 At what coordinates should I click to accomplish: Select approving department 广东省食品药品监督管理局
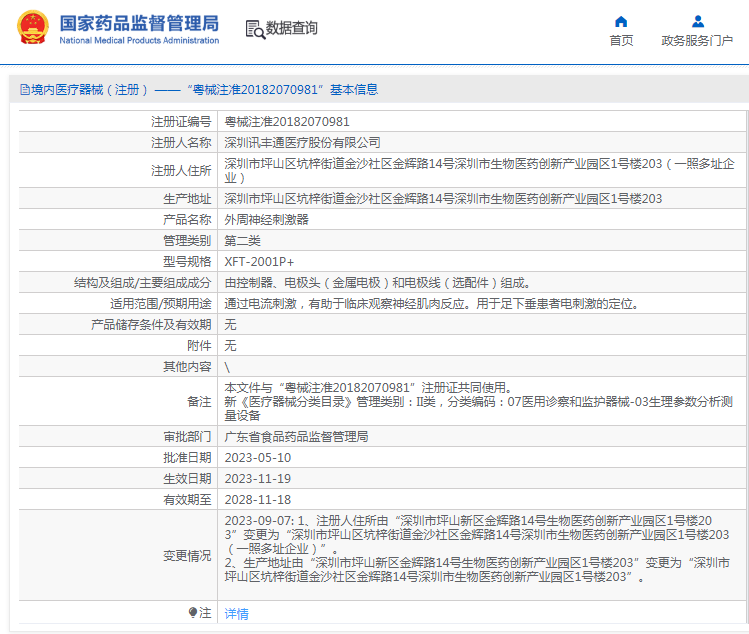(x=296, y=437)
